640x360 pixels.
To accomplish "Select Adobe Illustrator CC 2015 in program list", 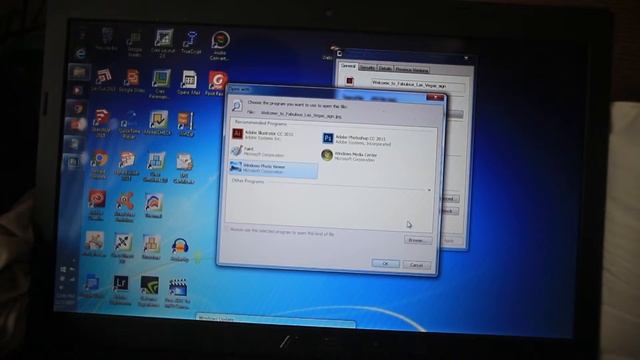I will 263,135.
